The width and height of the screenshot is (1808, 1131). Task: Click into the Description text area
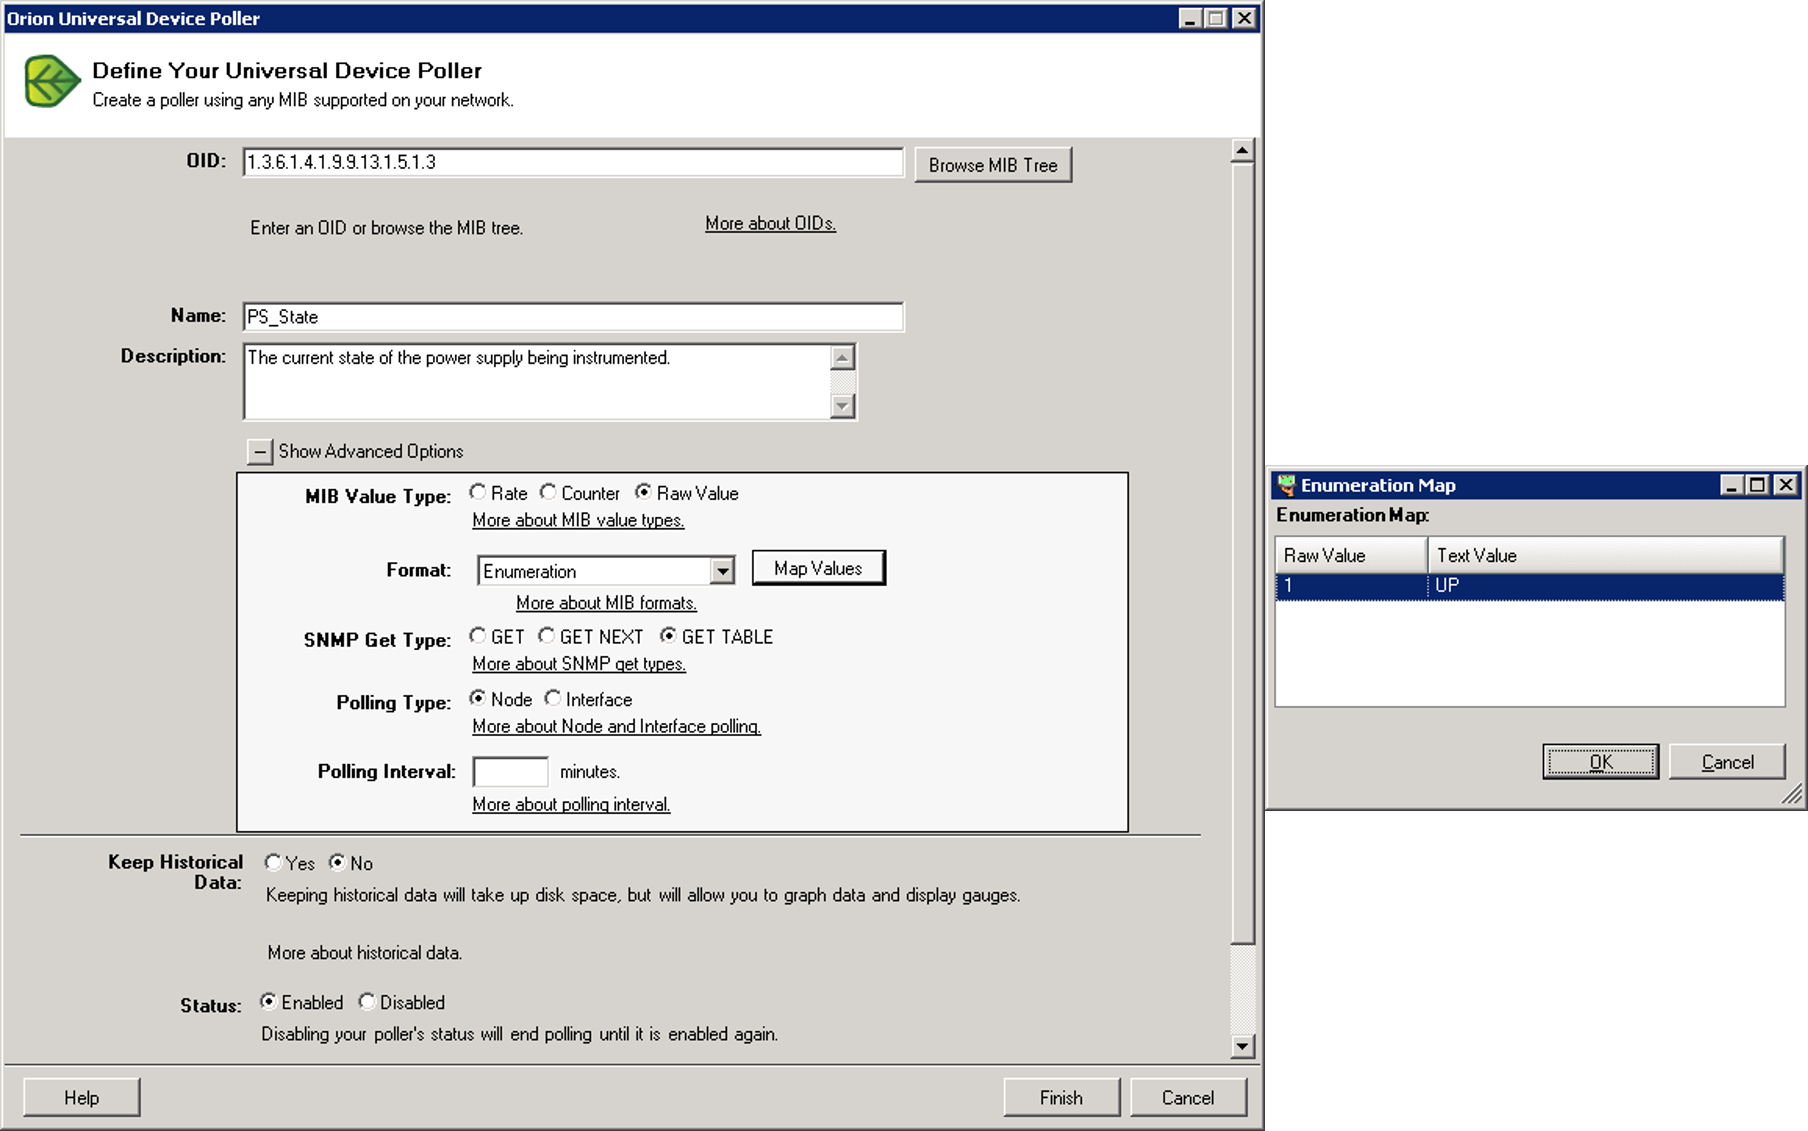tap(537, 381)
